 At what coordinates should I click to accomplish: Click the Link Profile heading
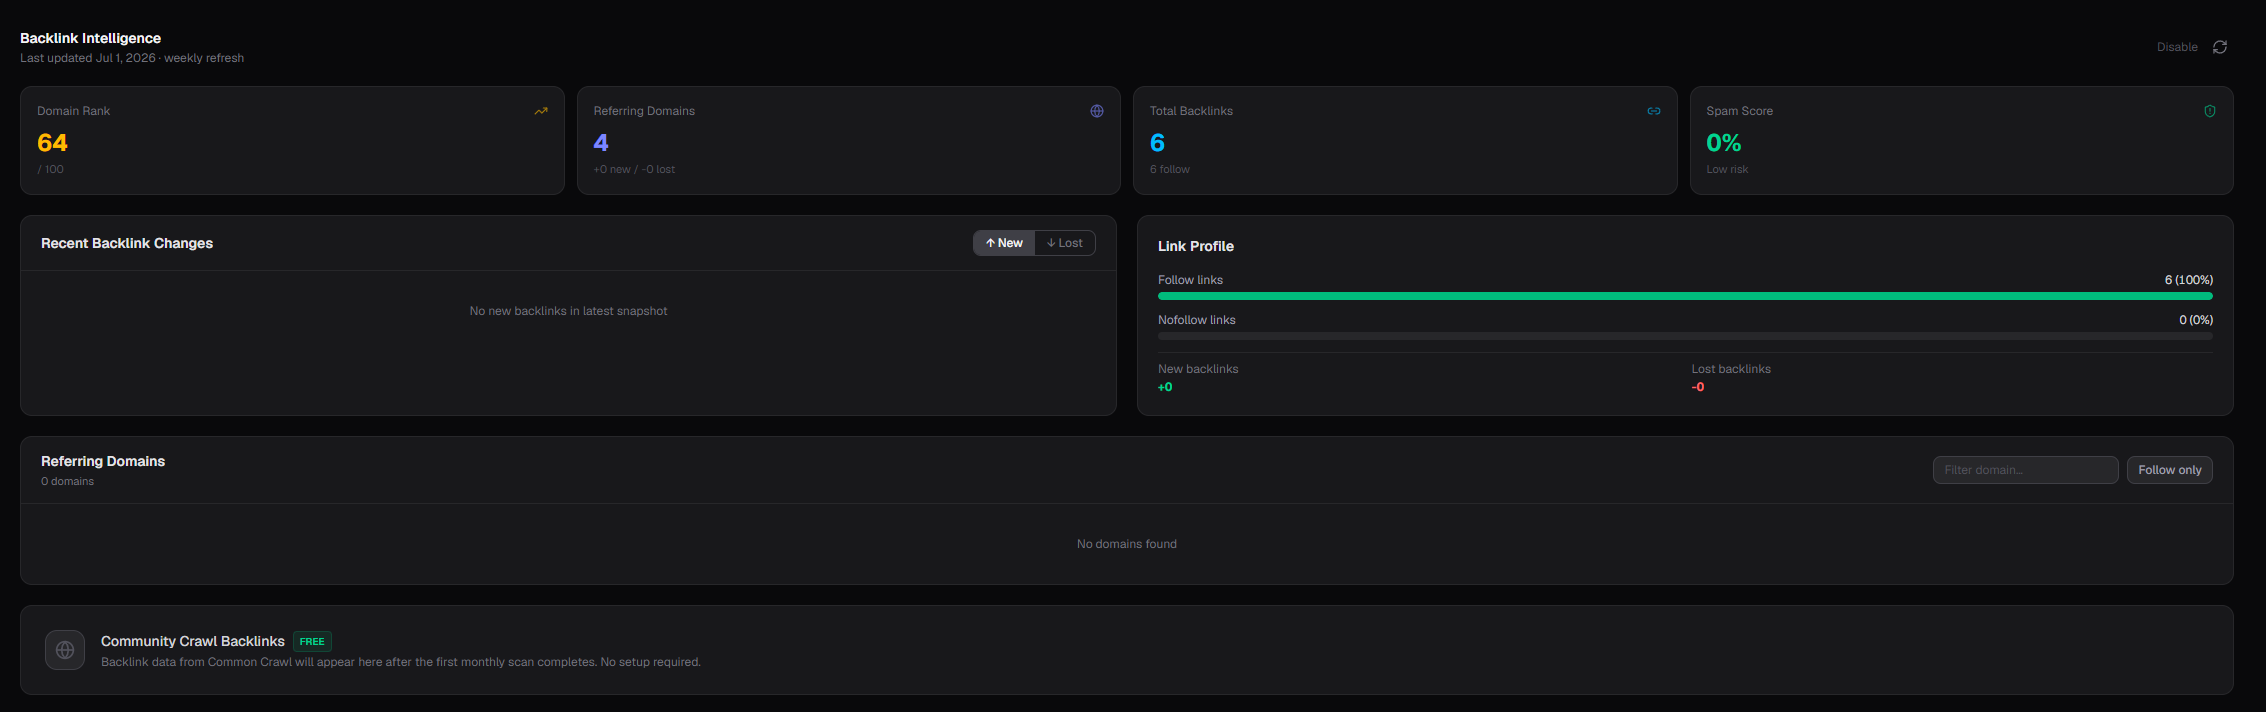[x=1196, y=246]
